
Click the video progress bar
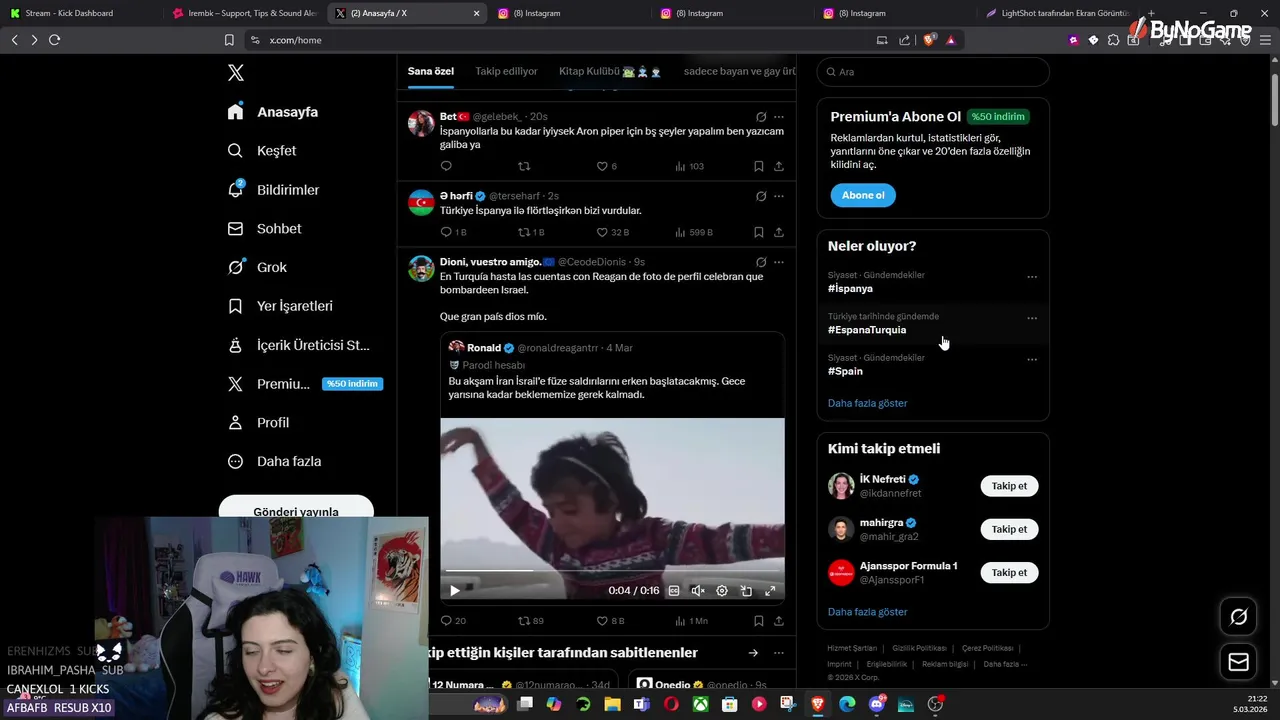coord(612,572)
